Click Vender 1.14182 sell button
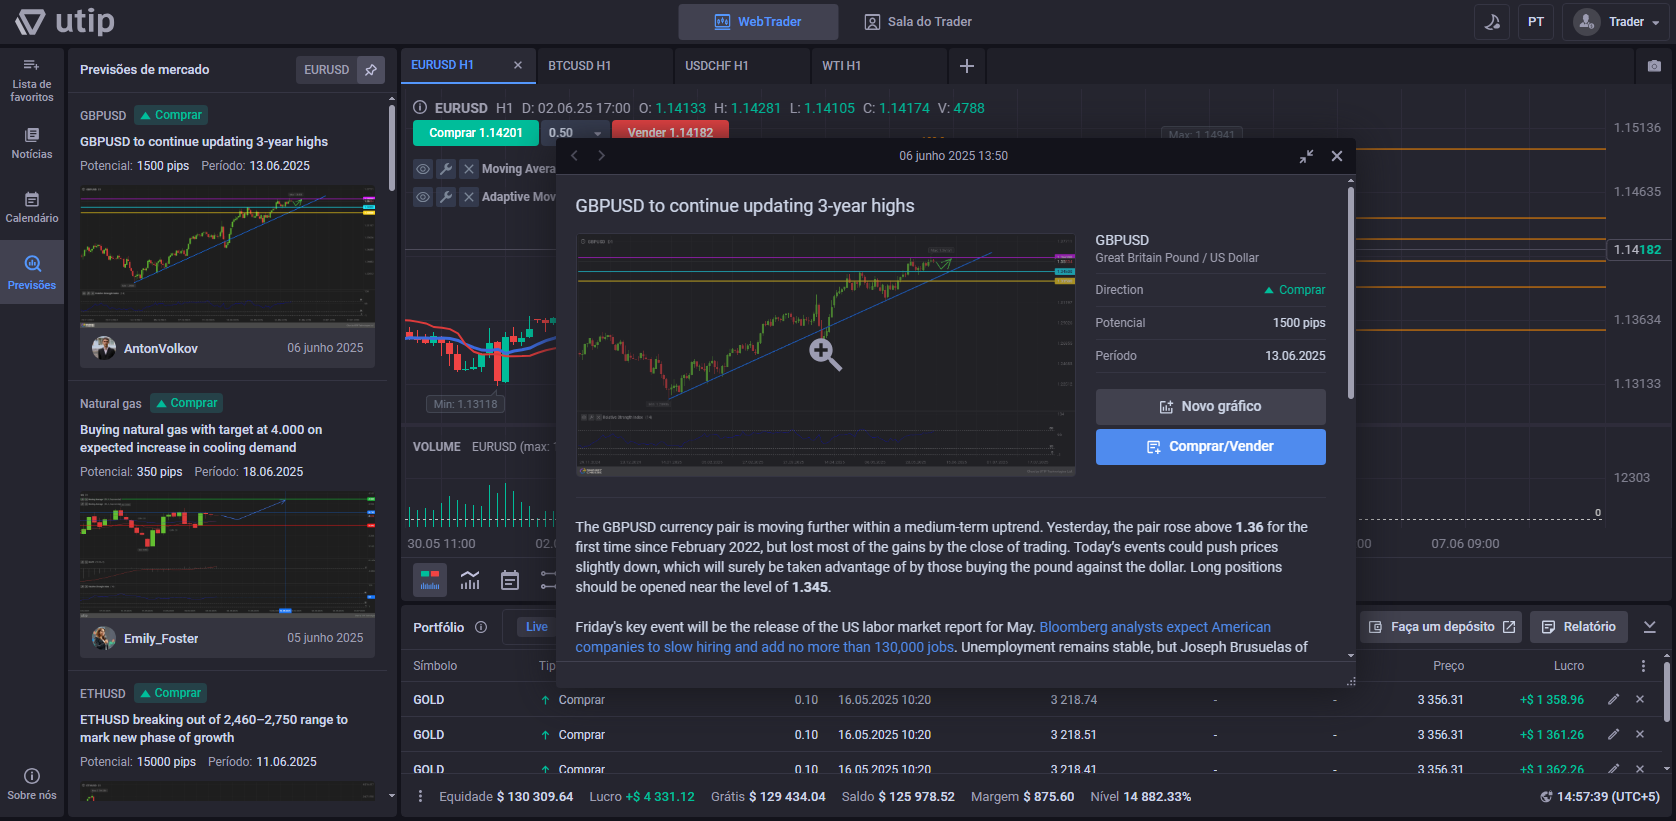The width and height of the screenshot is (1676, 821). pyautogui.click(x=670, y=133)
